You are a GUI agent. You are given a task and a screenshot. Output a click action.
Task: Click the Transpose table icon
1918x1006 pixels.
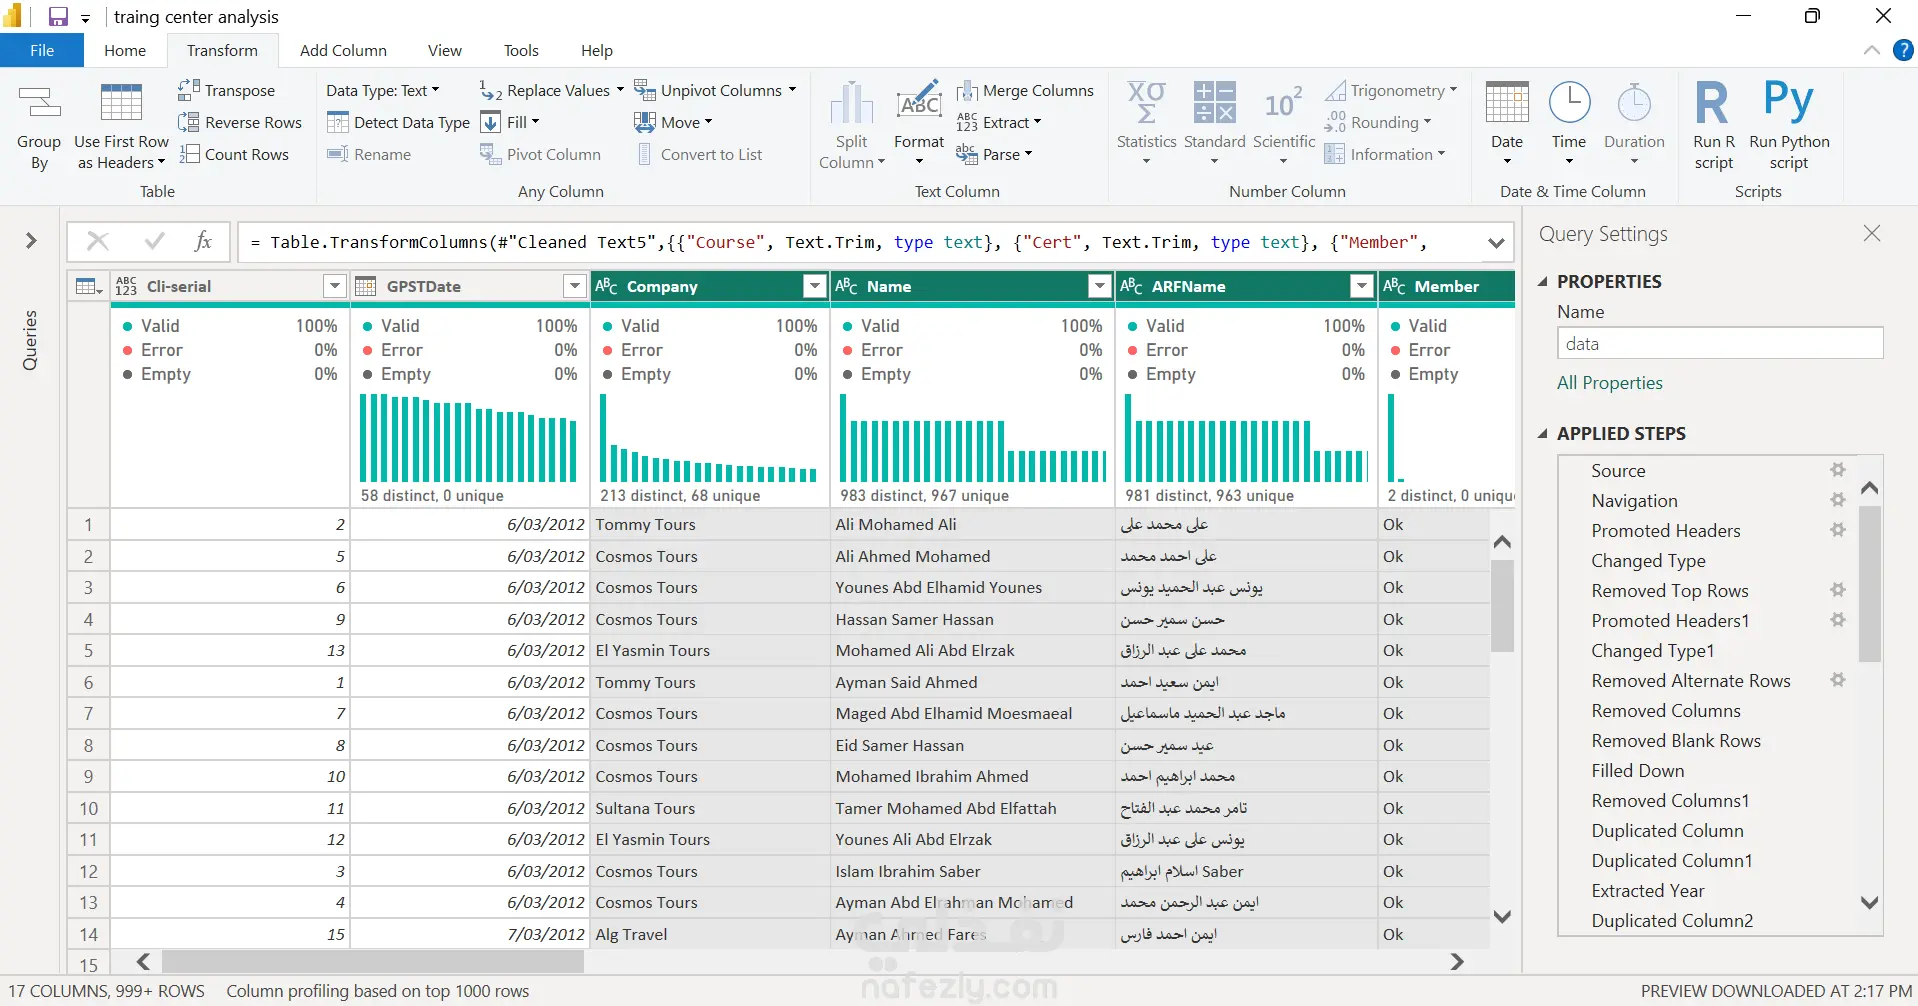pyautogui.click(x=188, y=90)
